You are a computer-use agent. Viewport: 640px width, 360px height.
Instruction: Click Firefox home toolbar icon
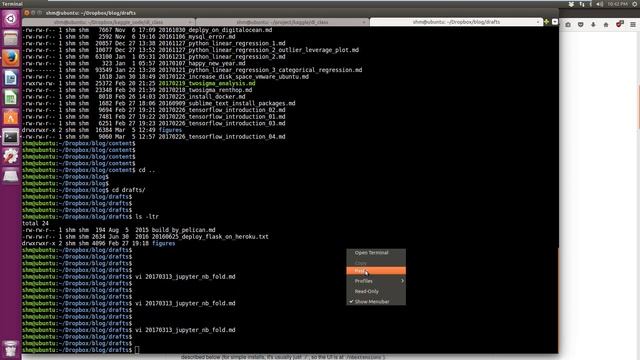[x=606, y=25]
